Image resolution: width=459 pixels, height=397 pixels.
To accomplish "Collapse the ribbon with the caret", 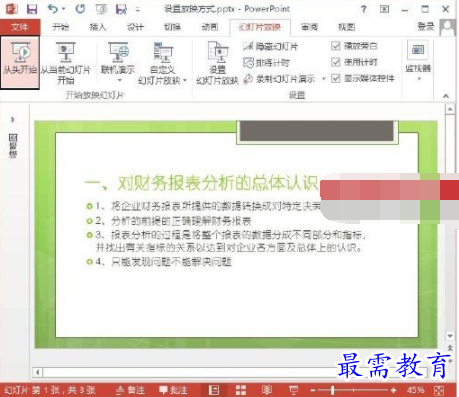I will (x=446, y=96).
